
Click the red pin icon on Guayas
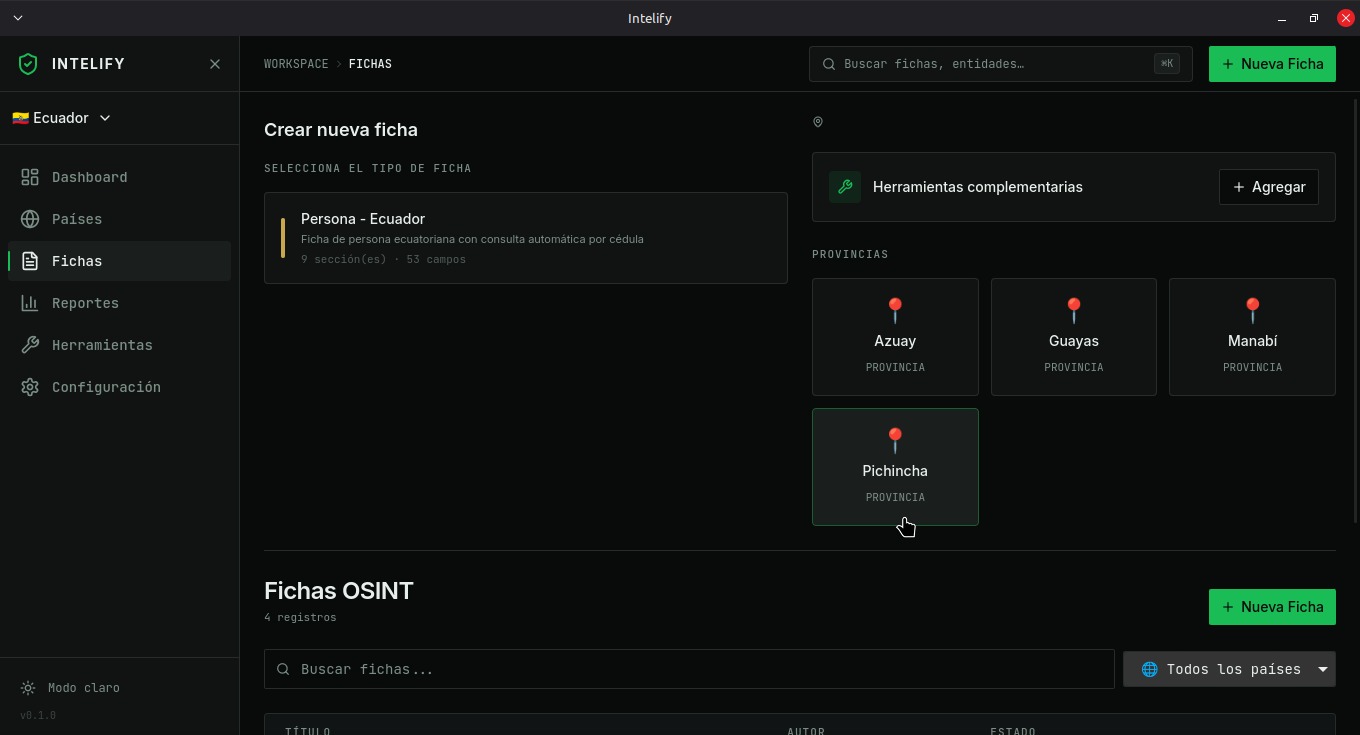click(x=1074, y=310)
